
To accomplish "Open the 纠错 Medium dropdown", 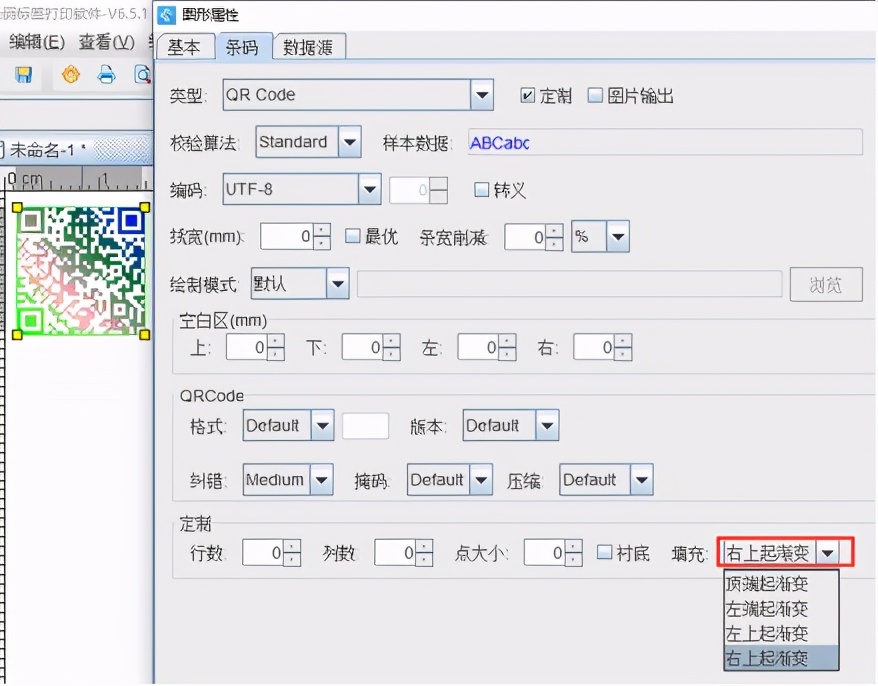I will pos(321,480).
